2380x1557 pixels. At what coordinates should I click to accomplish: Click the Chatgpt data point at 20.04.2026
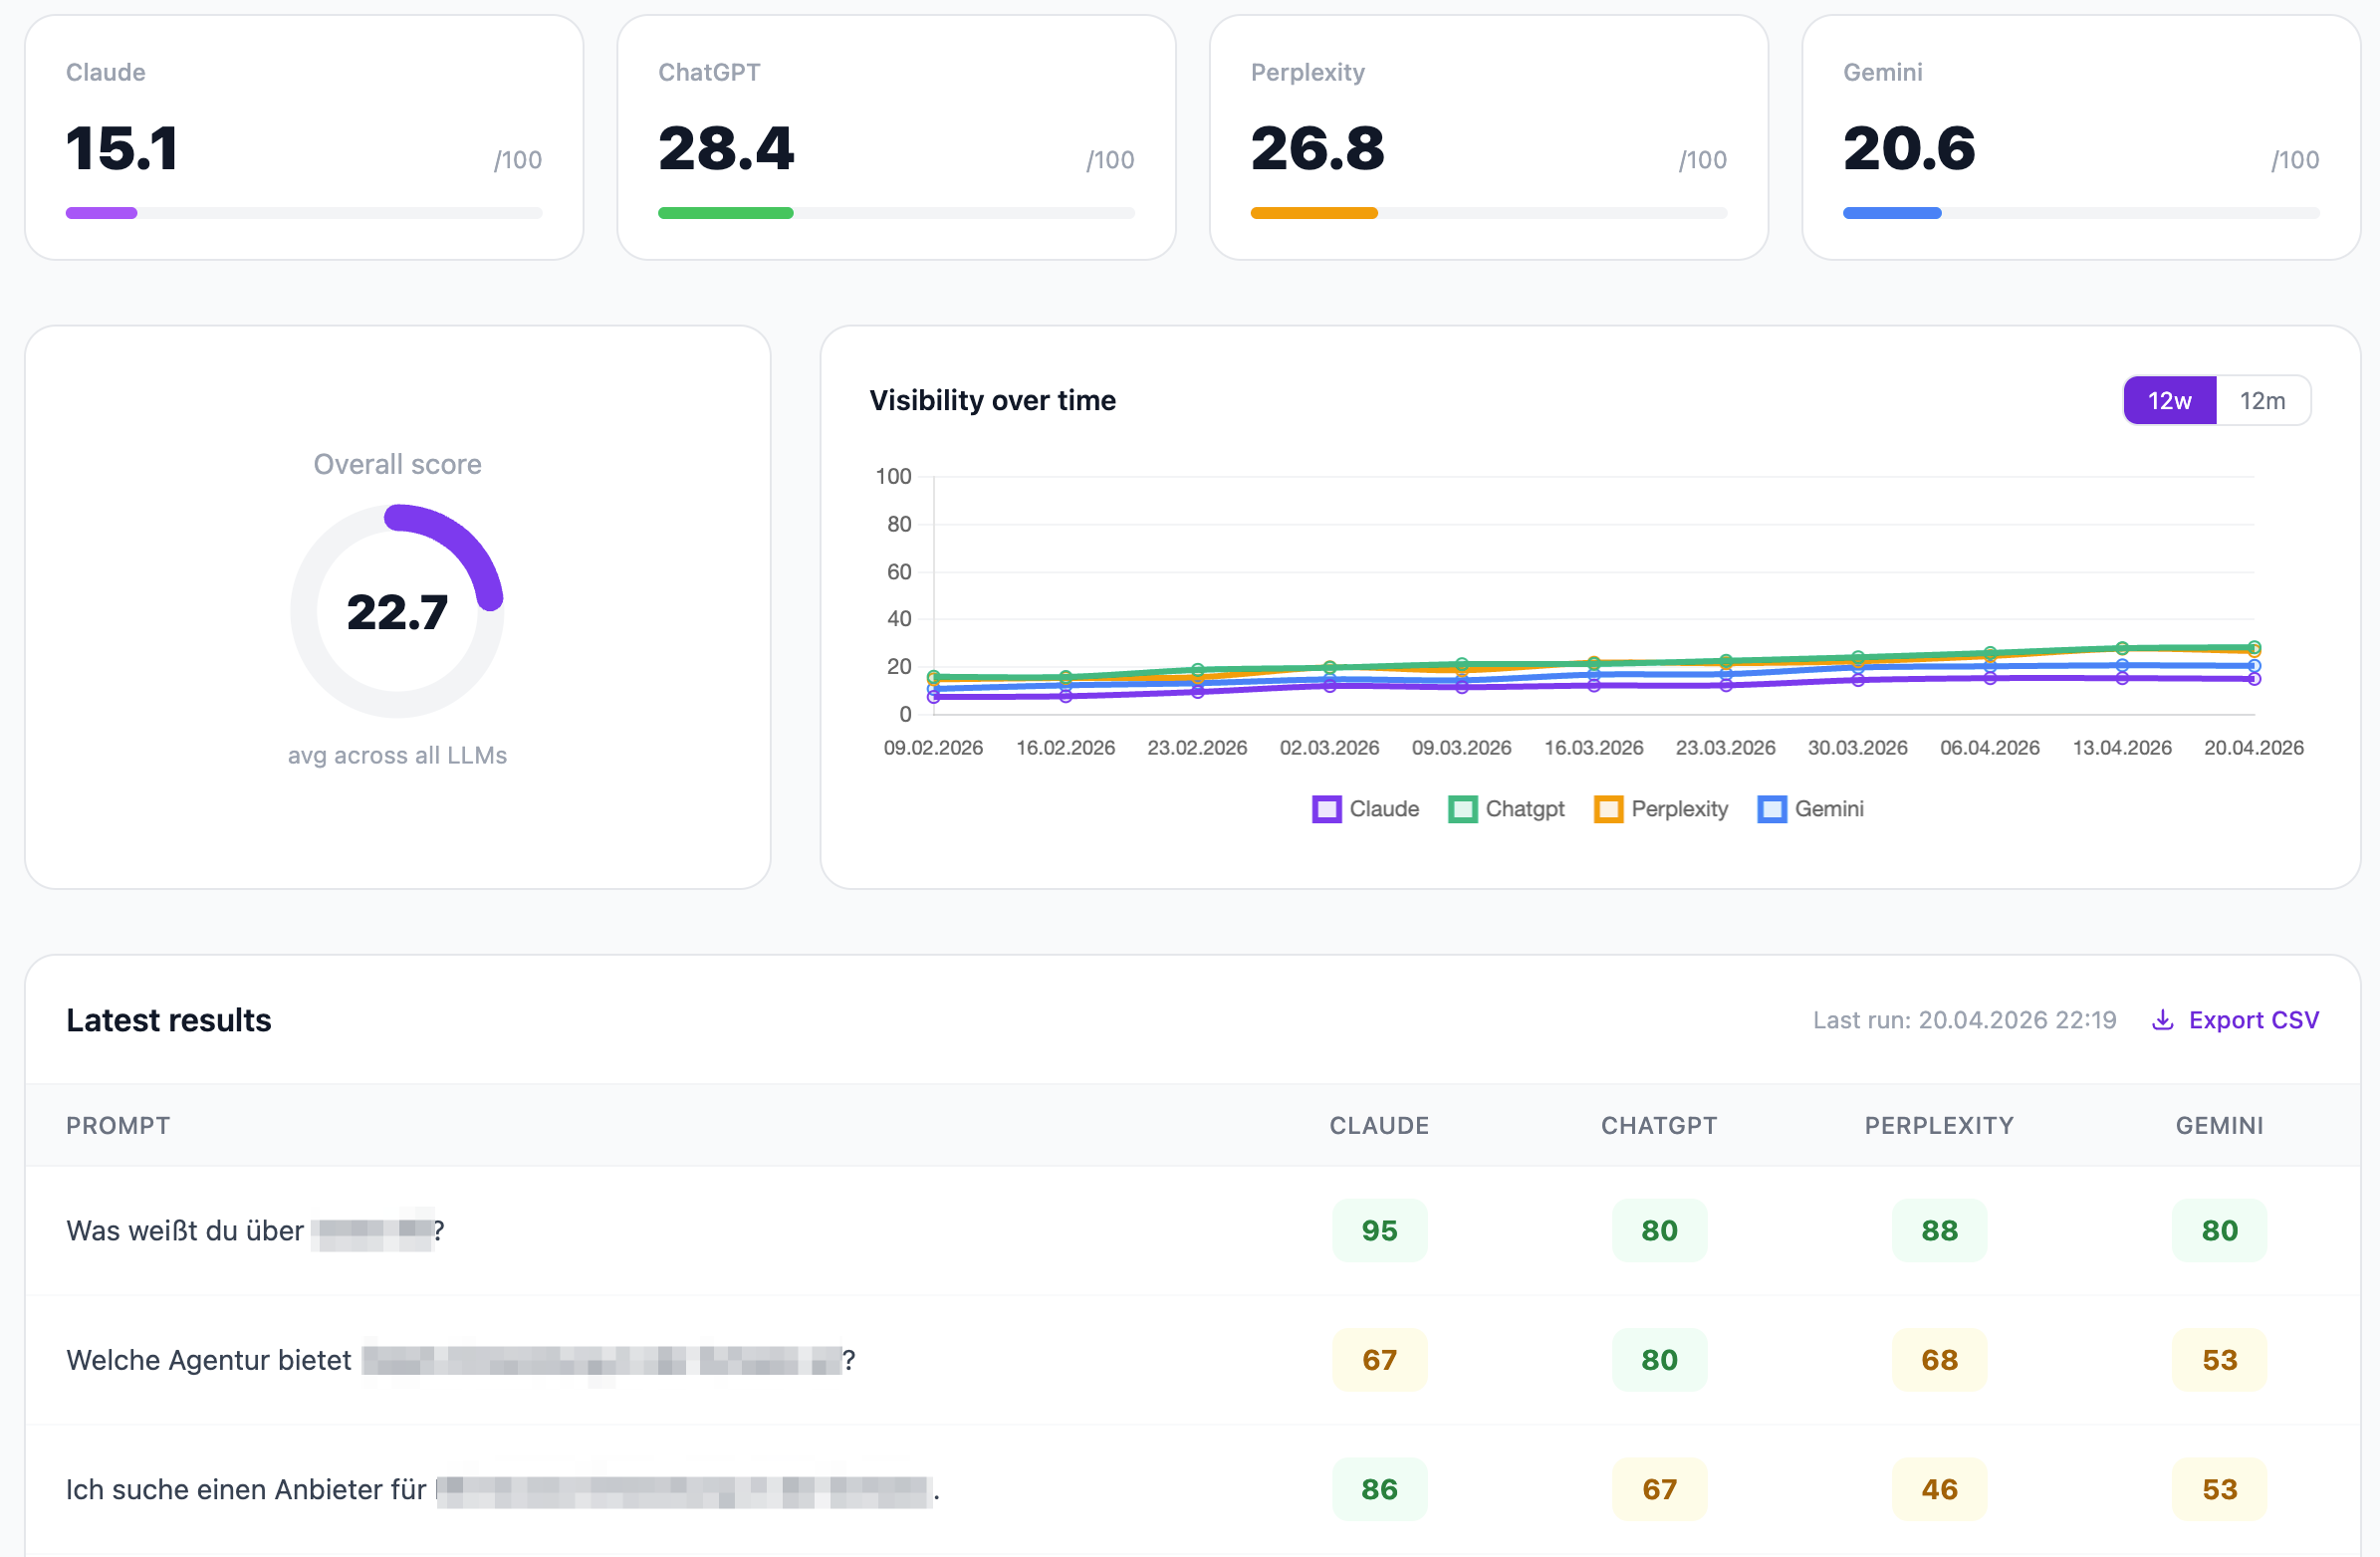click(x=2254, y=647)
